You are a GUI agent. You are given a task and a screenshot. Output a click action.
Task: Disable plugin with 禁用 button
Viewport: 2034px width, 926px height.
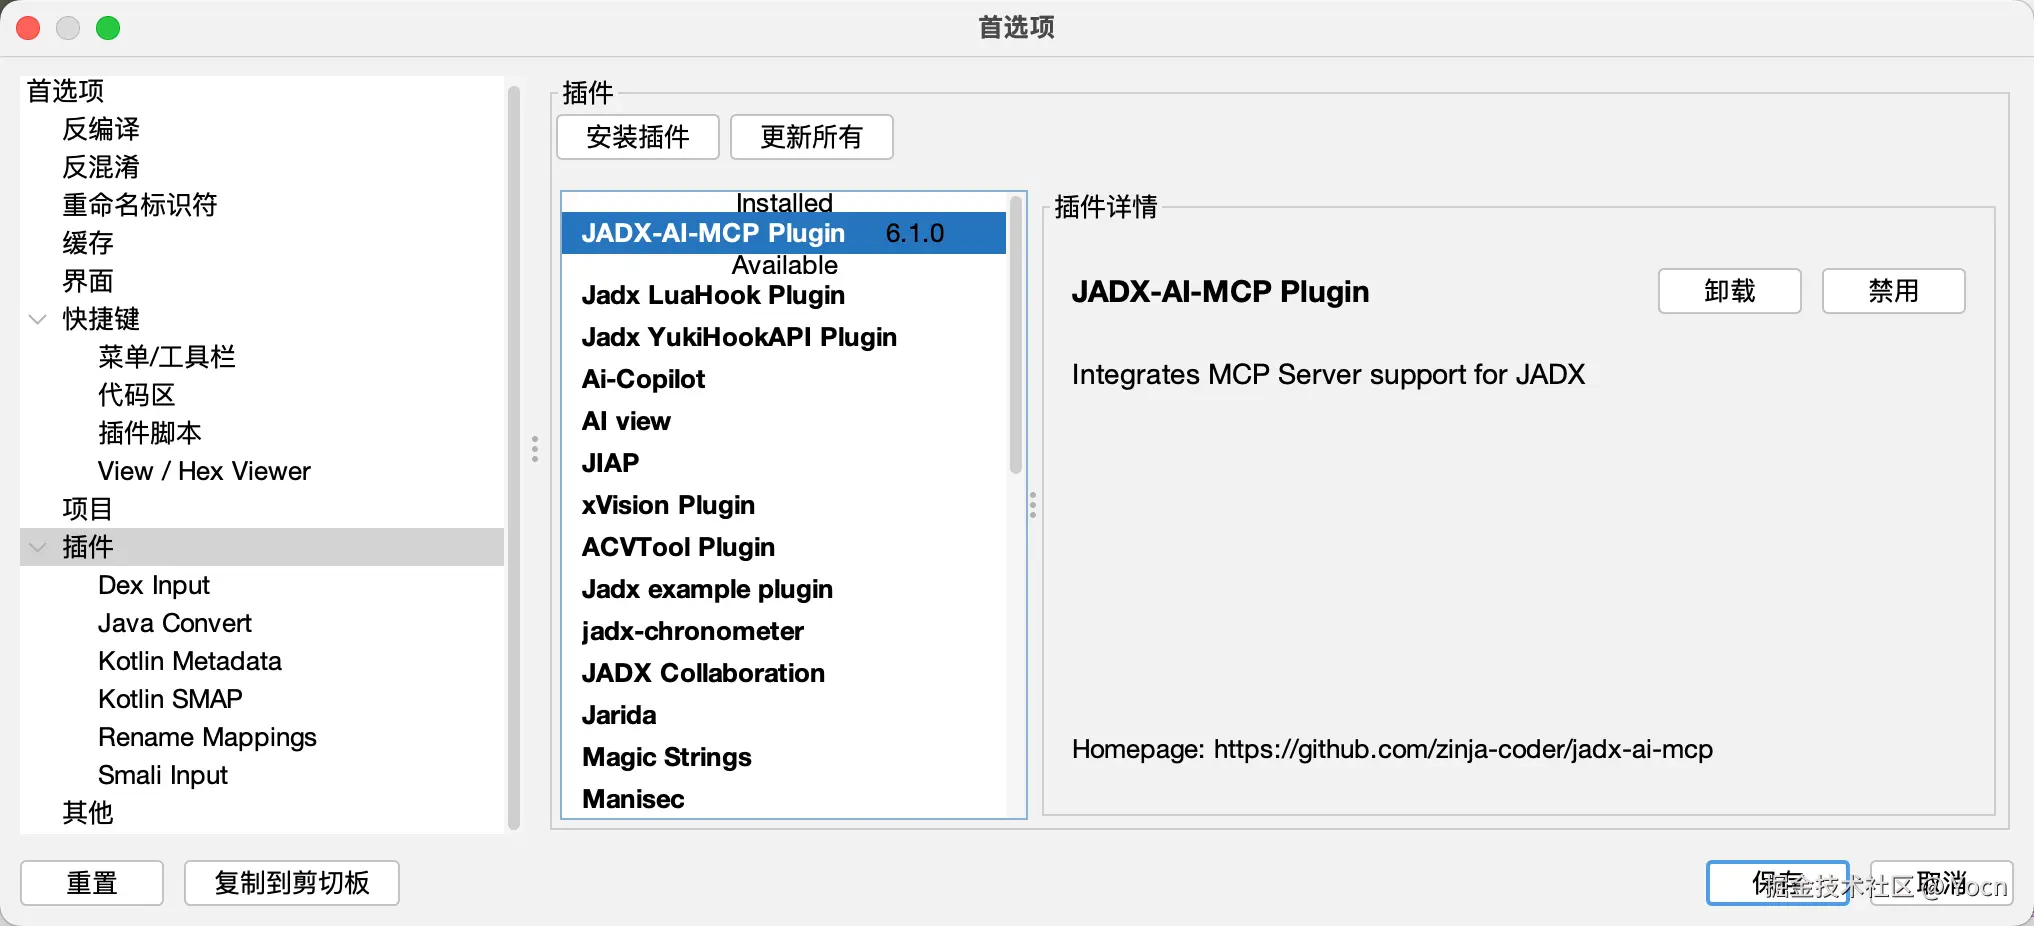tap(1893, 291)
